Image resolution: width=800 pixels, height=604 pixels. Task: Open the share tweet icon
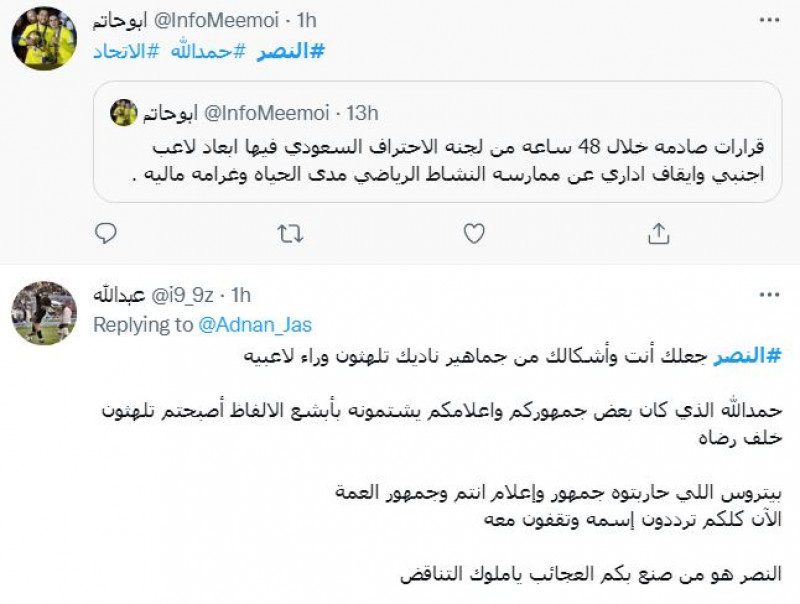coord(659,233)
